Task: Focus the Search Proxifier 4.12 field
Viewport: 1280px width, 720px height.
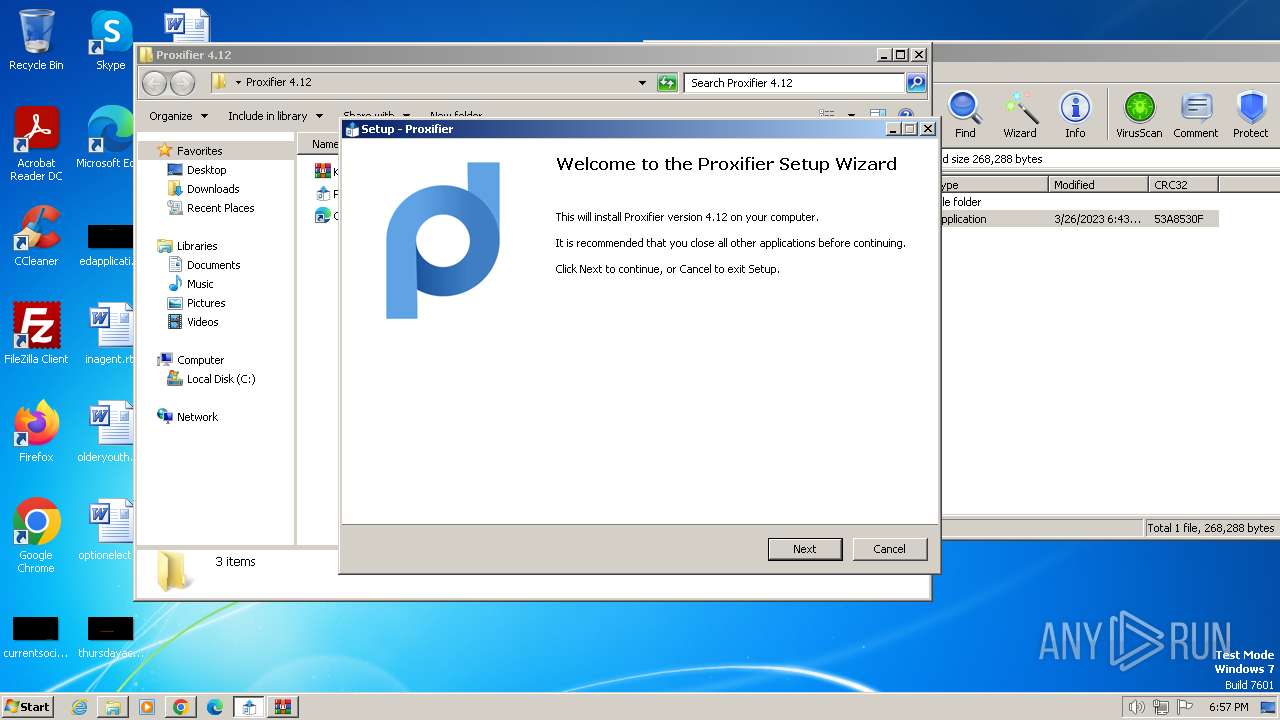Action: click(x=795, y=83)
